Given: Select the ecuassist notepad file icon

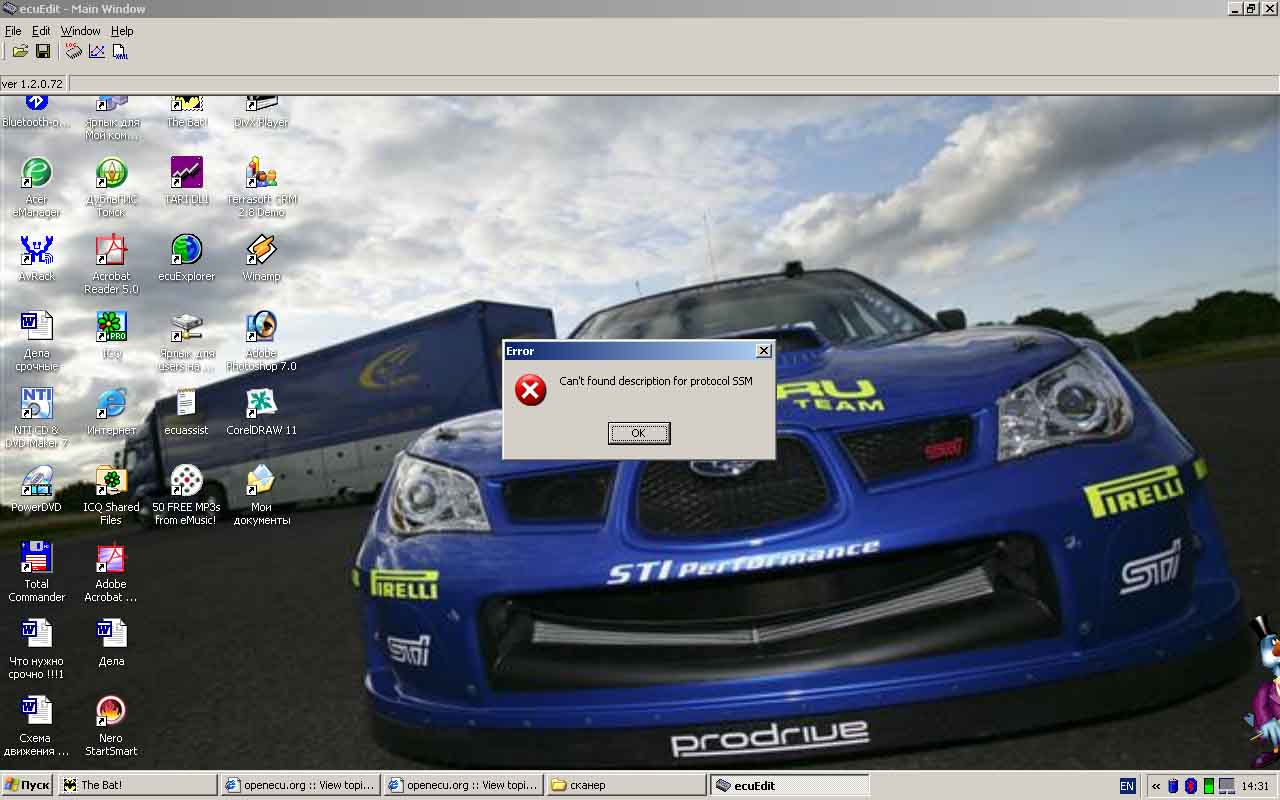Looking at the screenshot, I should [187, 412].
